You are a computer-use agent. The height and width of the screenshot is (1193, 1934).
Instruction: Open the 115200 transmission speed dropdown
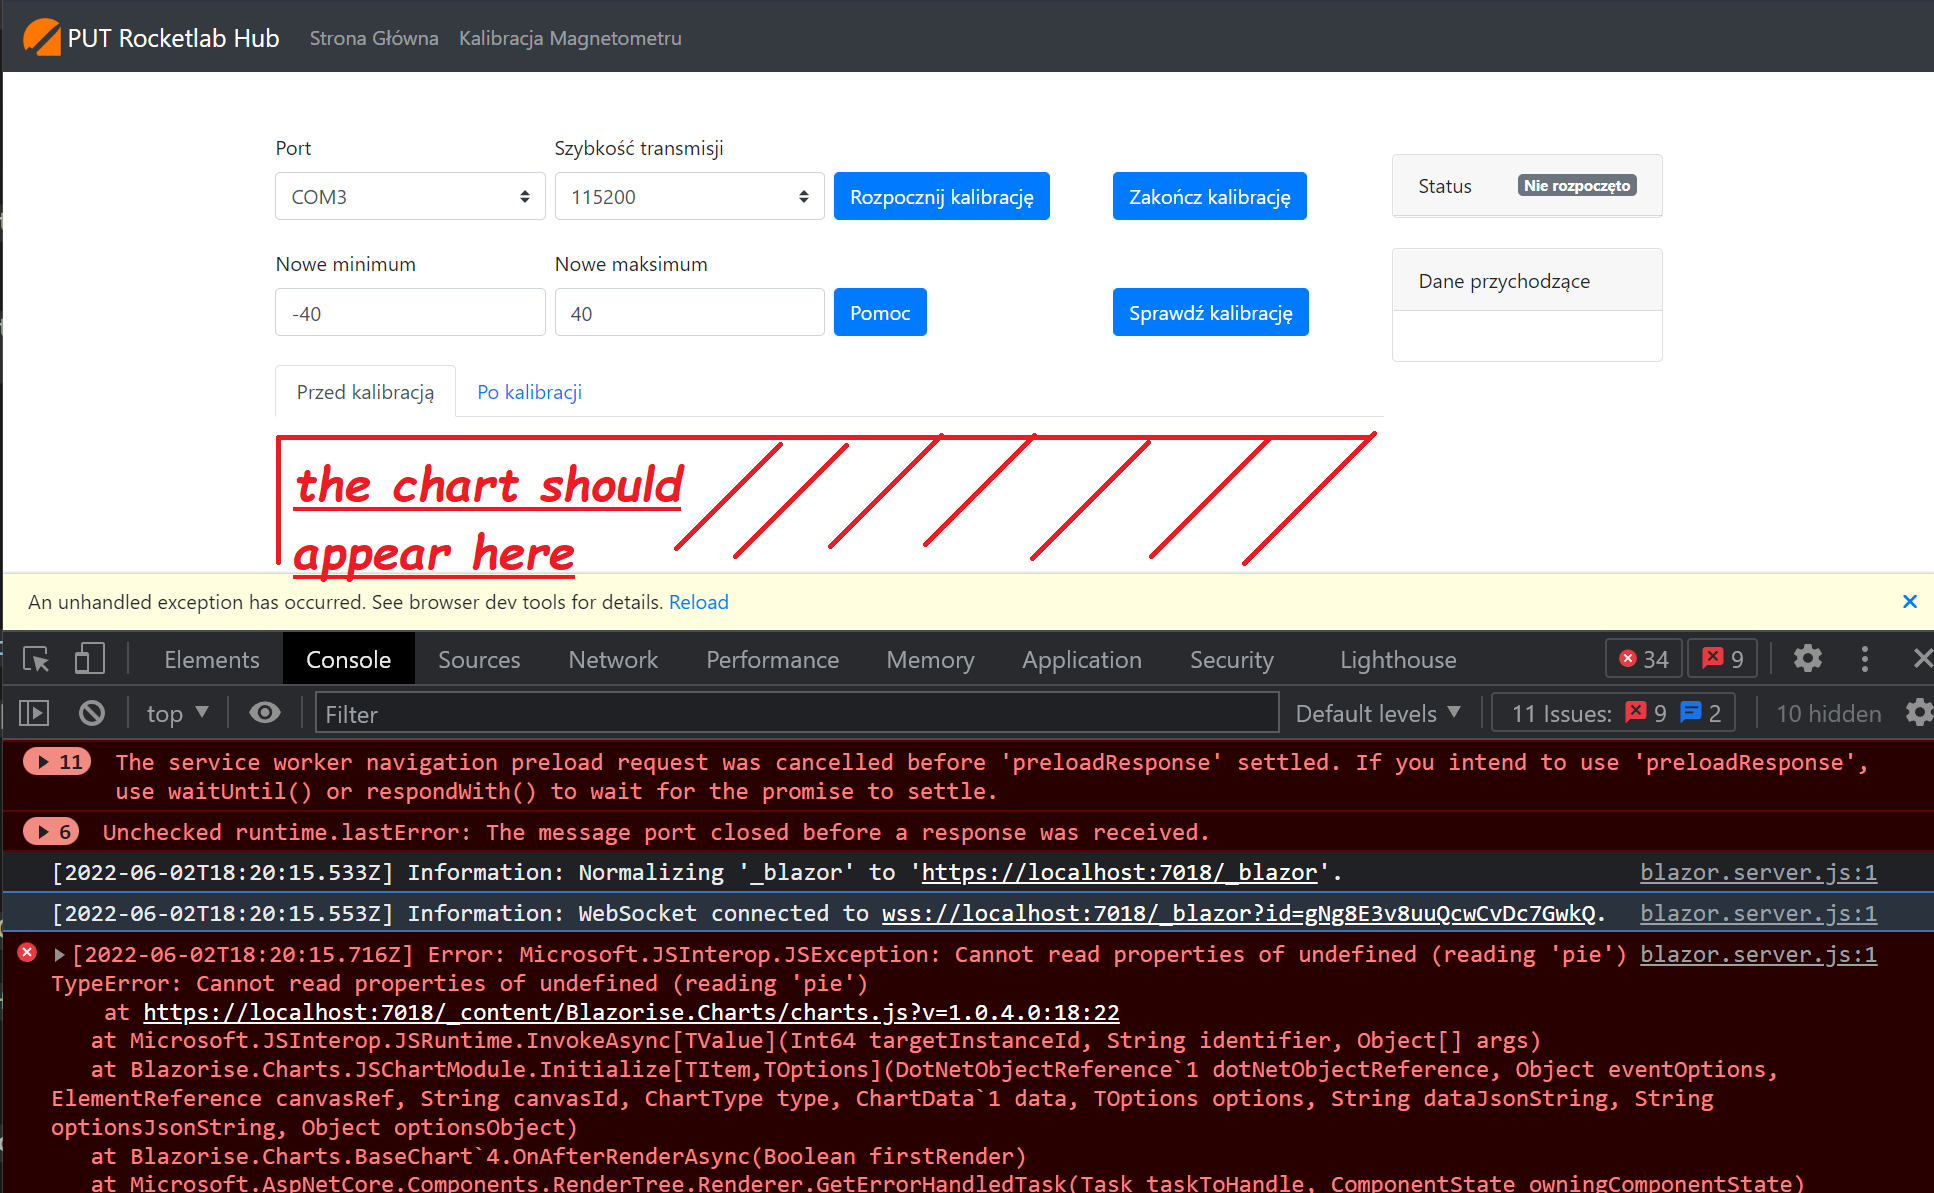tap(688, 196)
